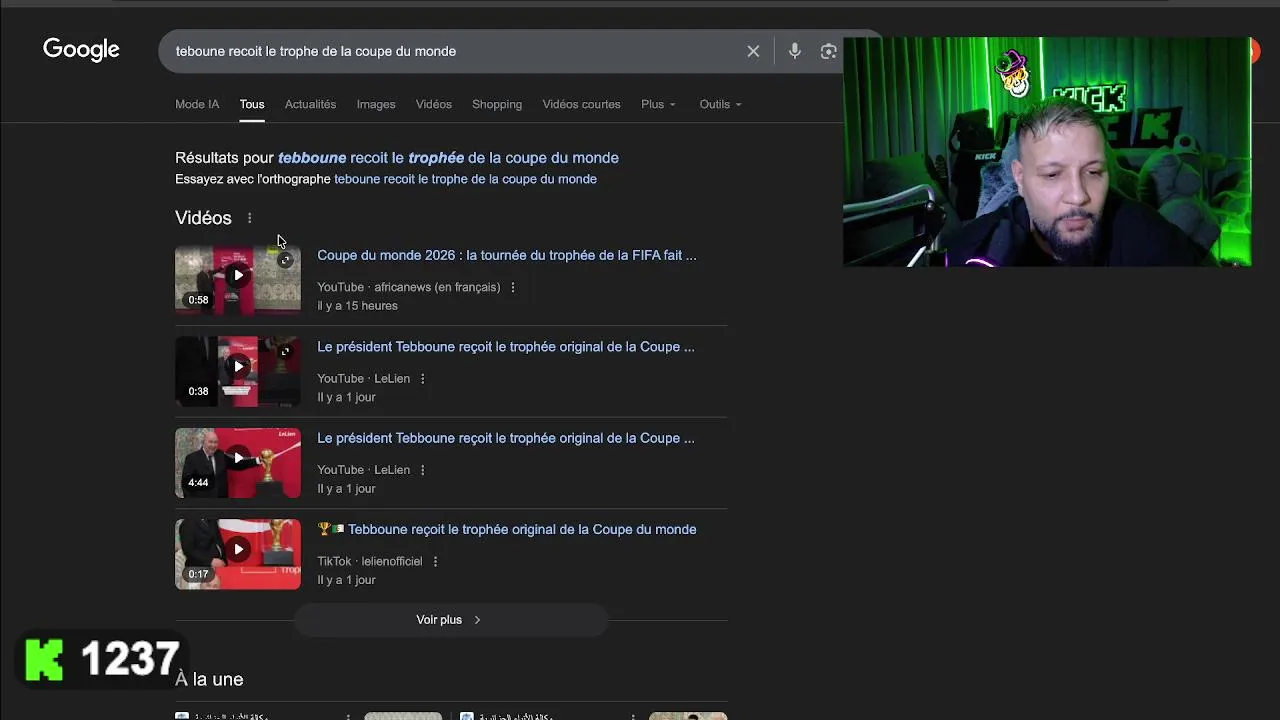Screen dimensions: 1280x720
Task: Open the 4:44 LeLien Tebboune video title link
Action: (506, 438)
